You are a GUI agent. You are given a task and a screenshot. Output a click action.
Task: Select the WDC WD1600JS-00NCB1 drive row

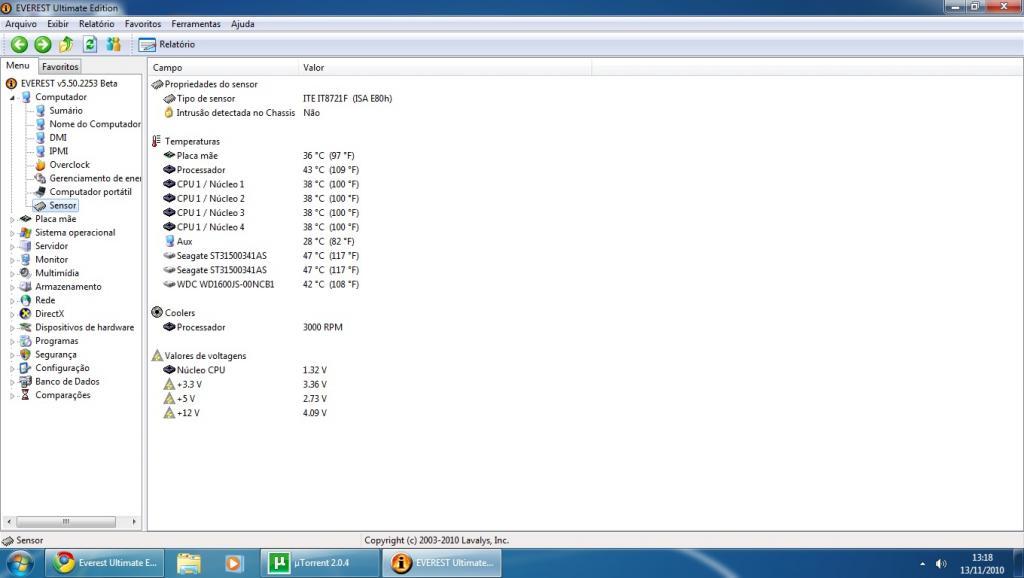click(x=261, y=285)
